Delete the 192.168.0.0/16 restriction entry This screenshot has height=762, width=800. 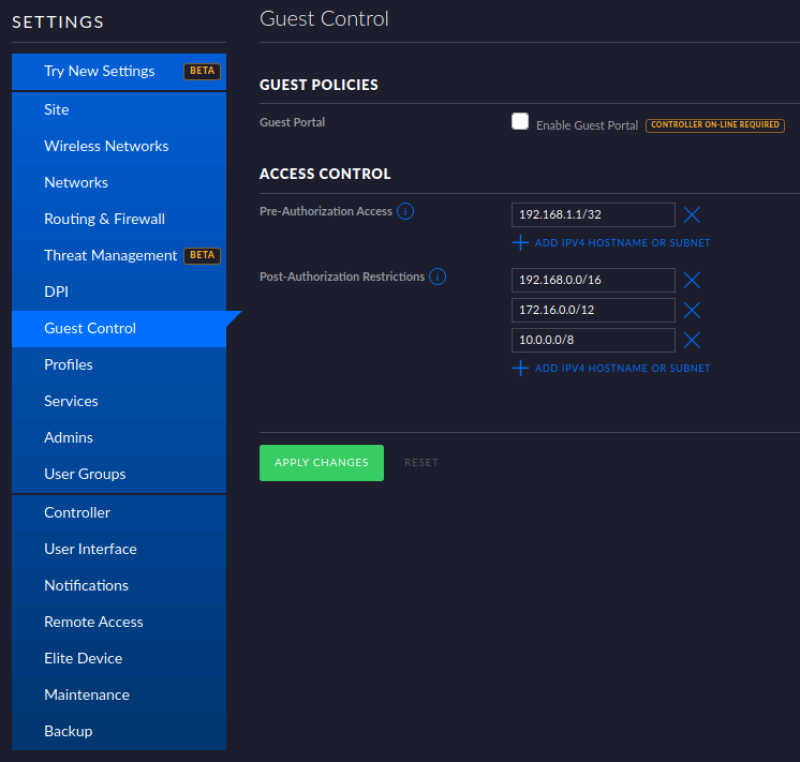click(691, 280)
